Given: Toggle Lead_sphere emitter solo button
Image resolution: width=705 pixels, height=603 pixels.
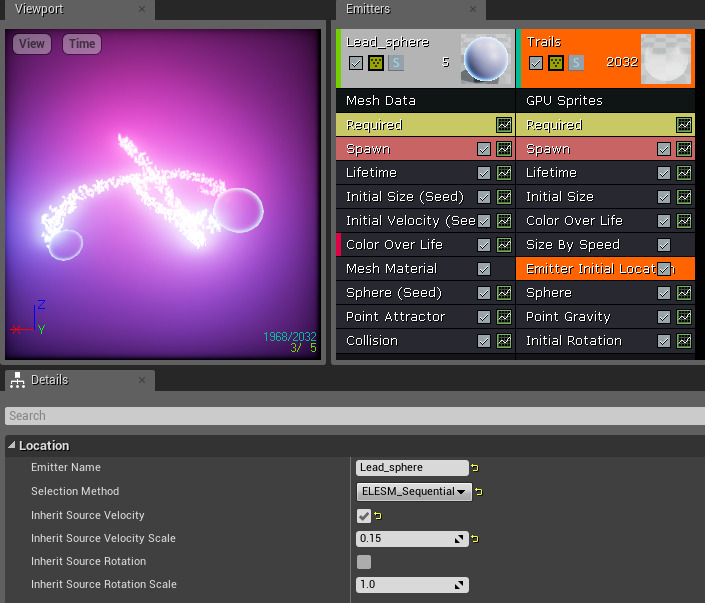Looking at the screenshot, I should tap(396, 63).
